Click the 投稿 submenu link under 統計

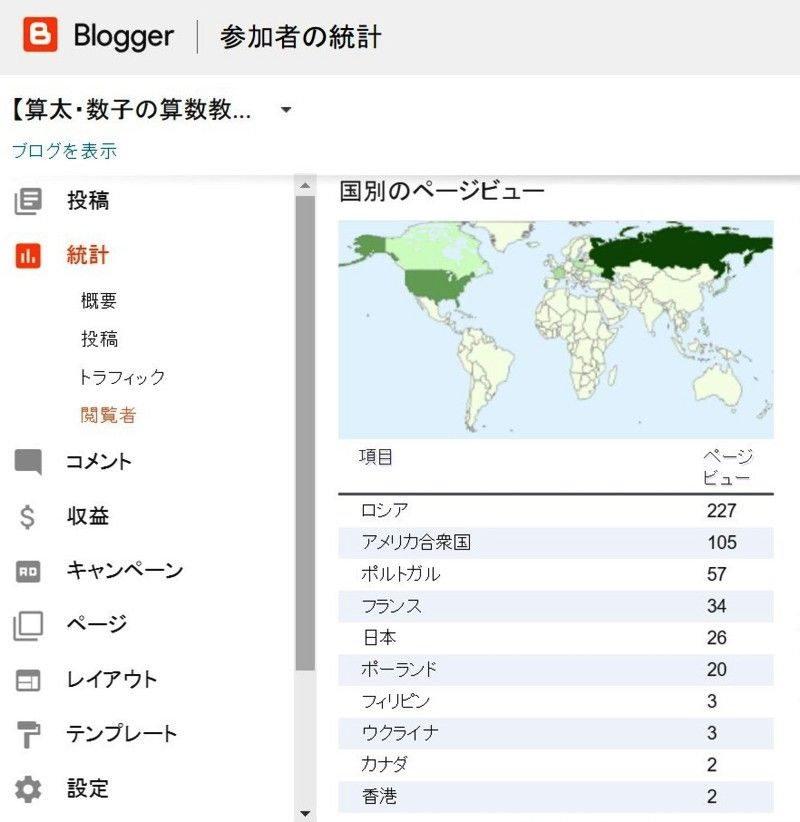coord(99,339)
